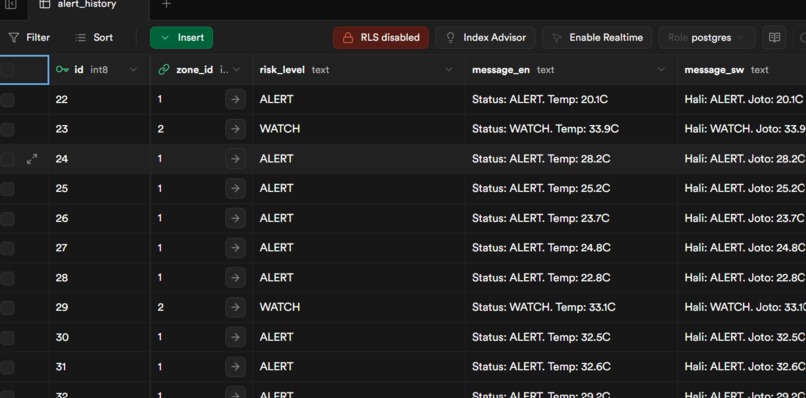The image size is (806, 398).
Task: Open the id column dropdown menu
Action: click(x=133, y=70)
